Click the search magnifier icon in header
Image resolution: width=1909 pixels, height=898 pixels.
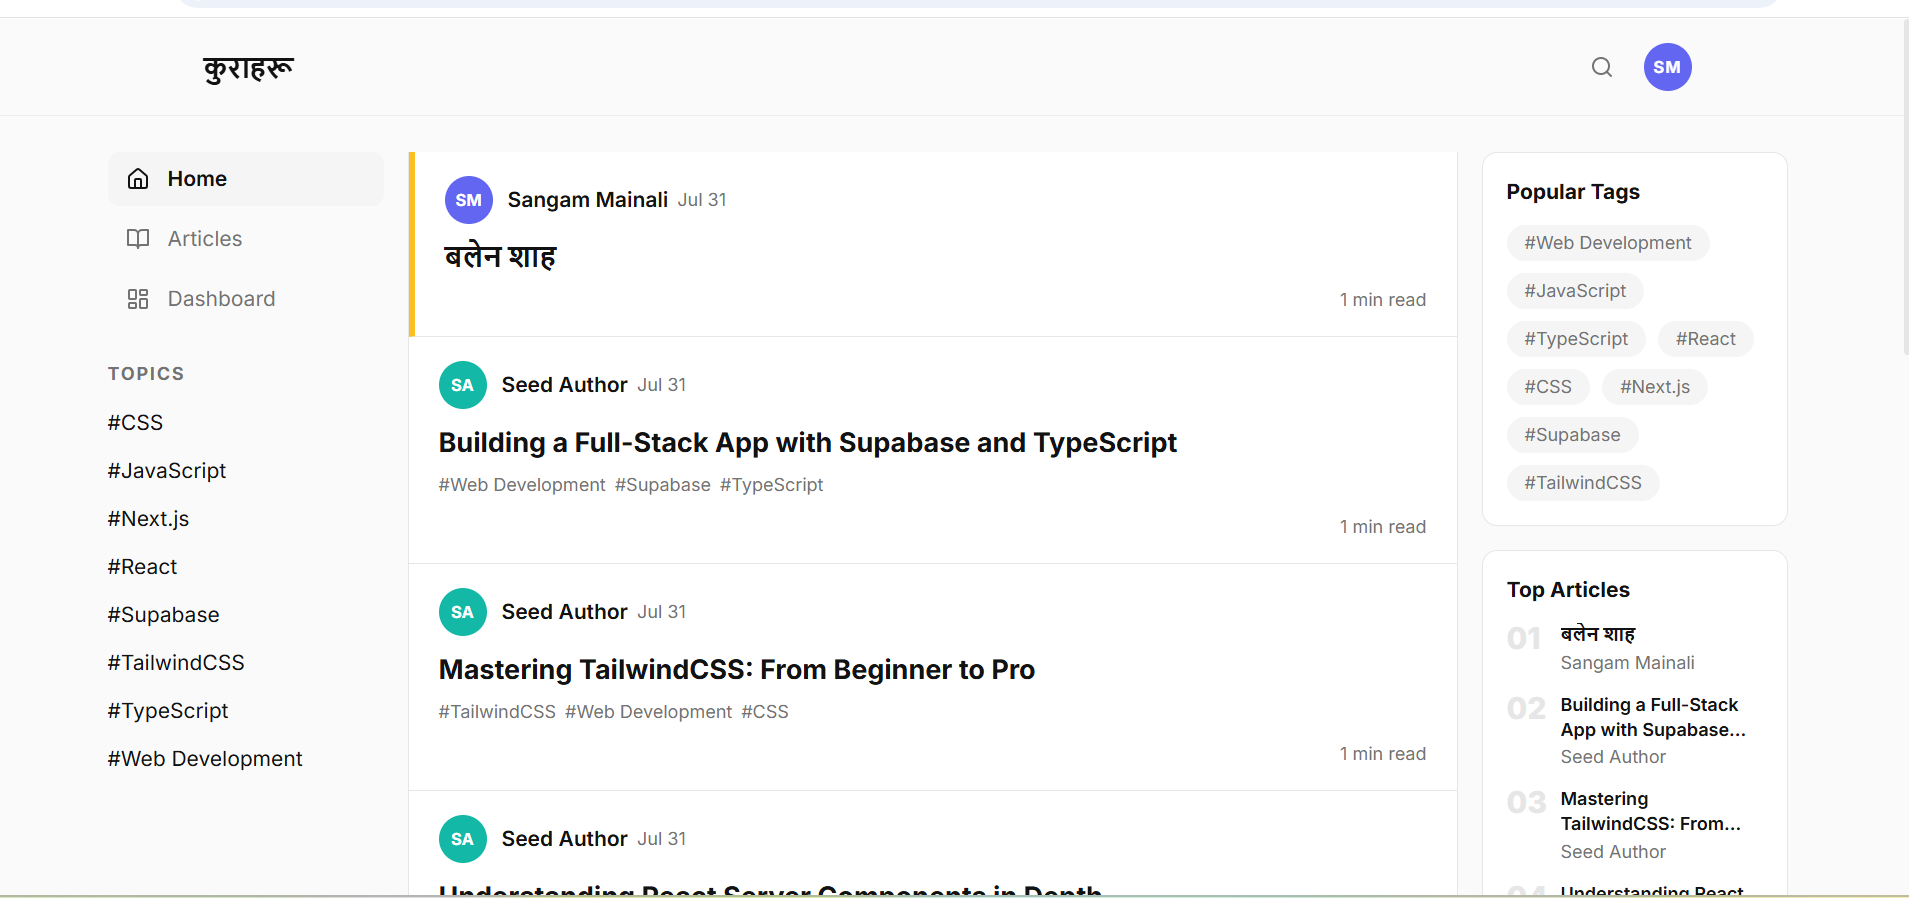point(1602,67)
